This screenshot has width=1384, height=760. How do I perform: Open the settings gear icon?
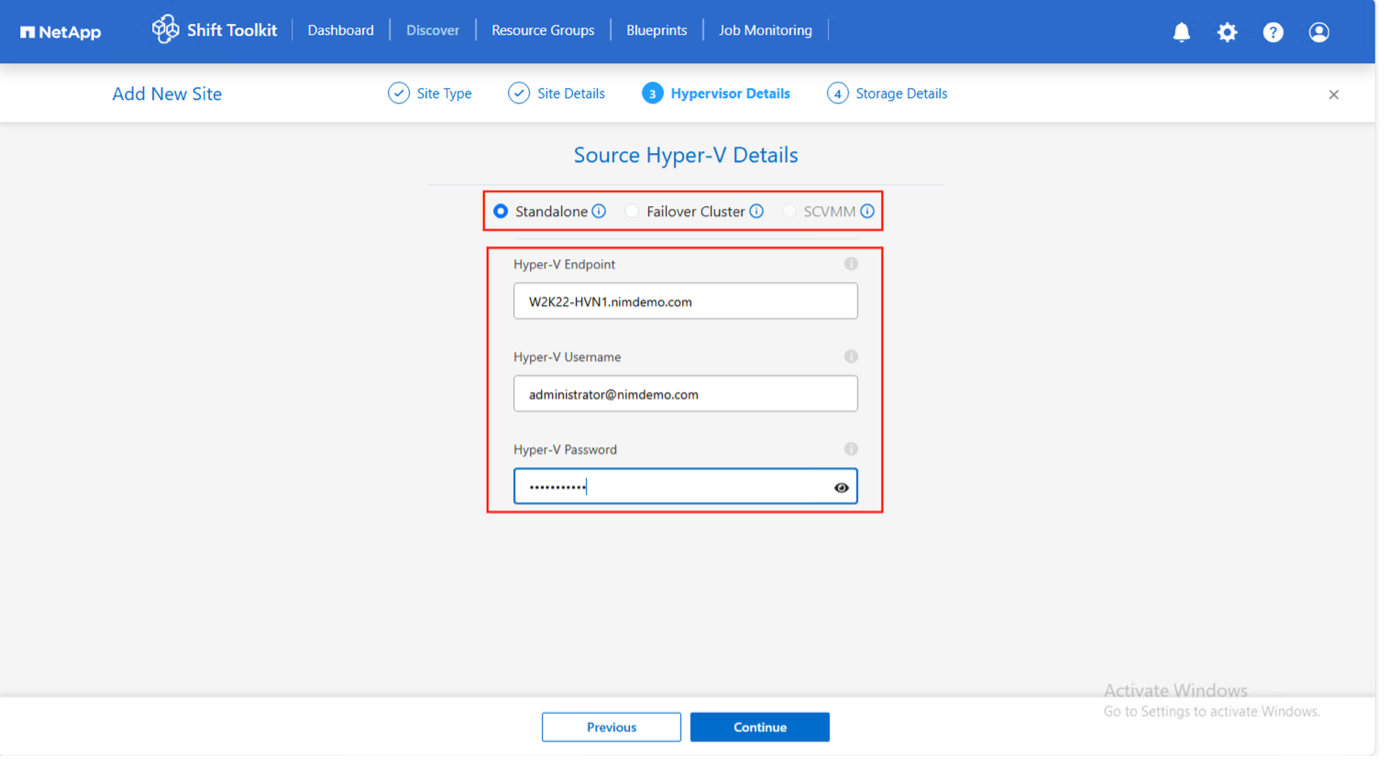pyautogui.click(x=1227, y=32)
